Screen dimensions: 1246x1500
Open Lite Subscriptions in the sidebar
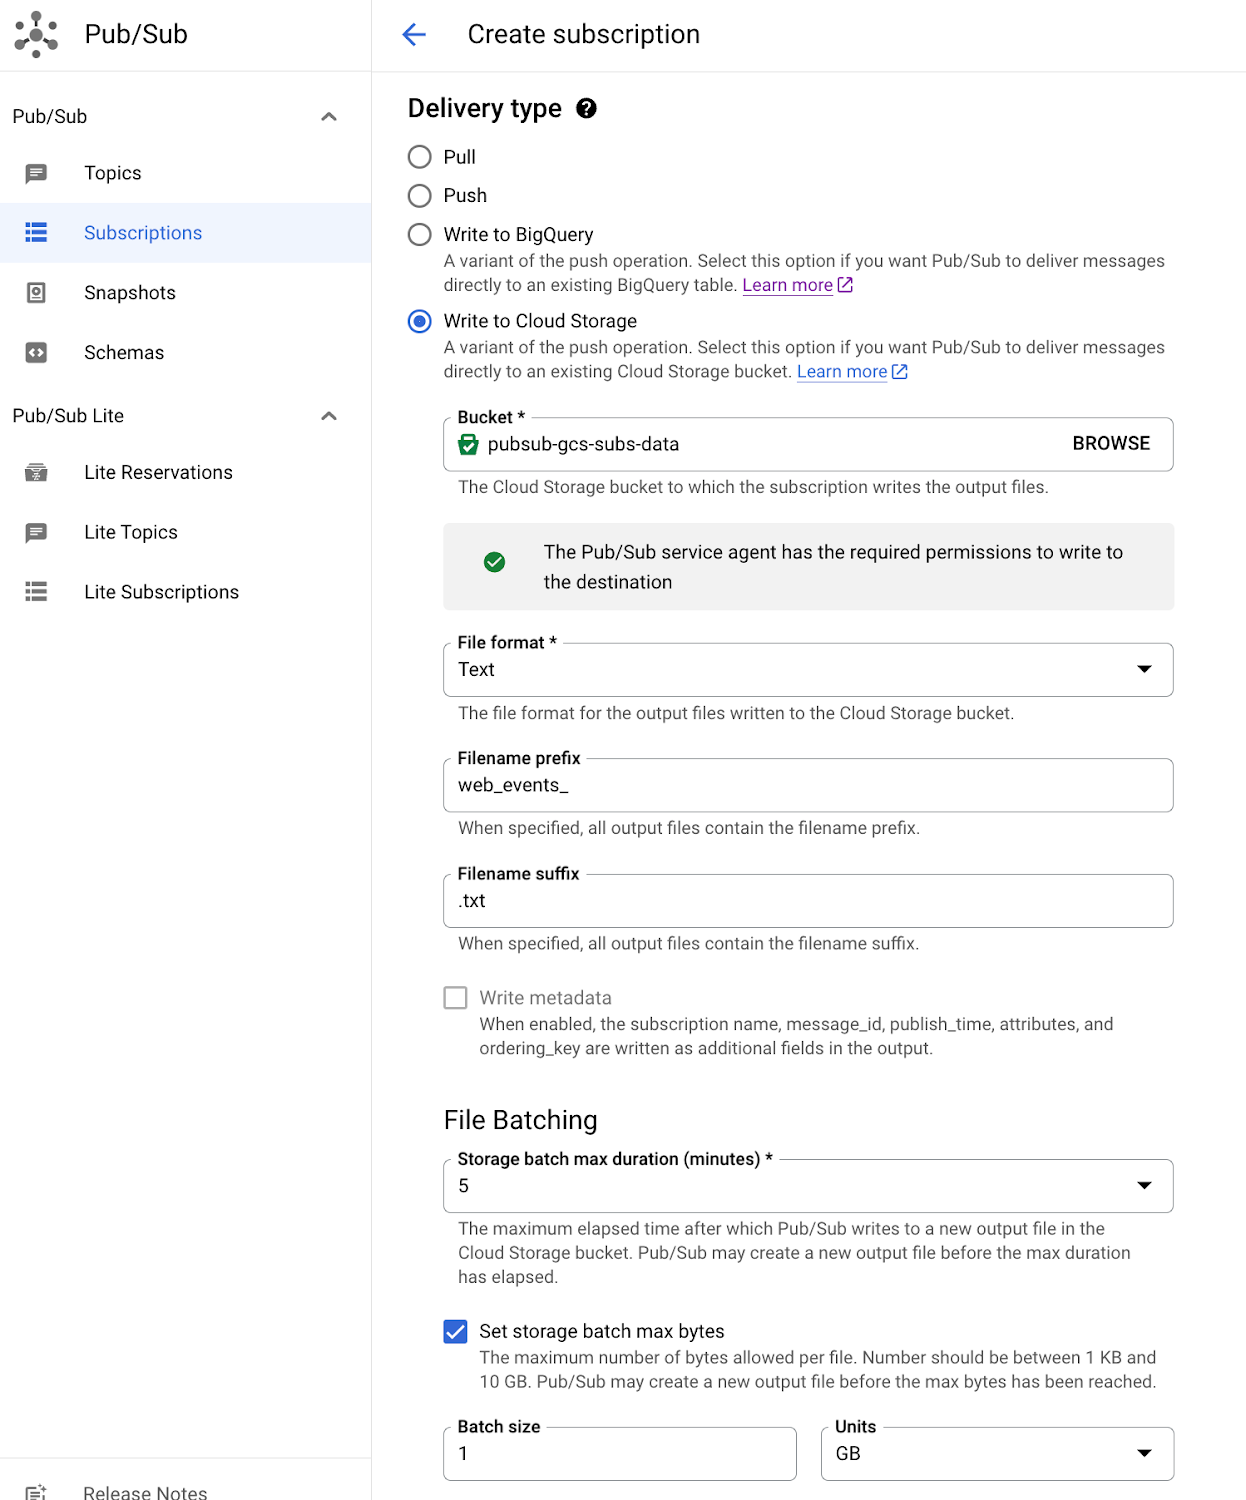185,592
